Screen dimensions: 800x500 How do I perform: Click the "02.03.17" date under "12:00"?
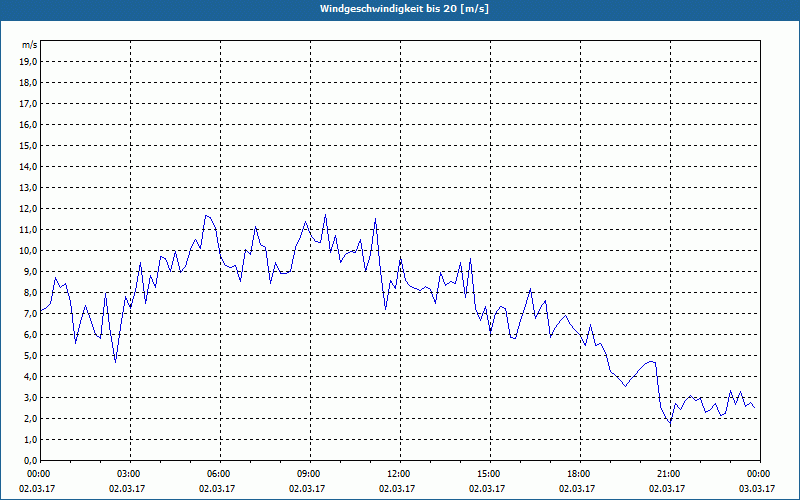pyautogui.click(x=397, y=488)
